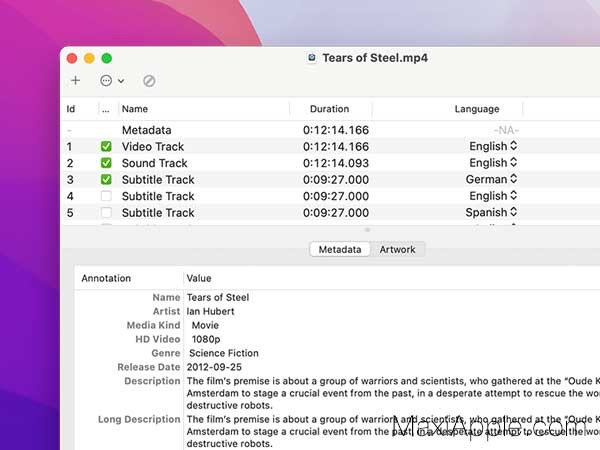Open the ellipsis circle actions menu
Screen dimensions: 600x450
tap(112, 81)
